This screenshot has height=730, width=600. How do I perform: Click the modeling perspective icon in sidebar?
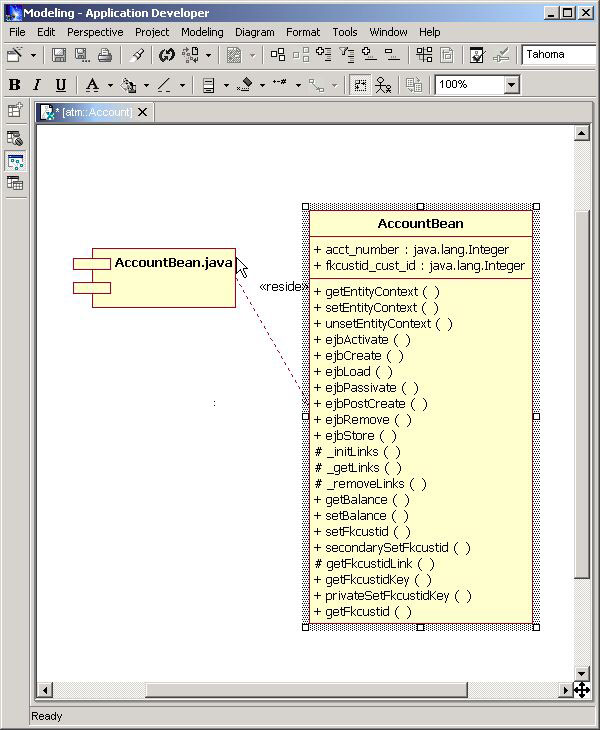coord(15,162)
